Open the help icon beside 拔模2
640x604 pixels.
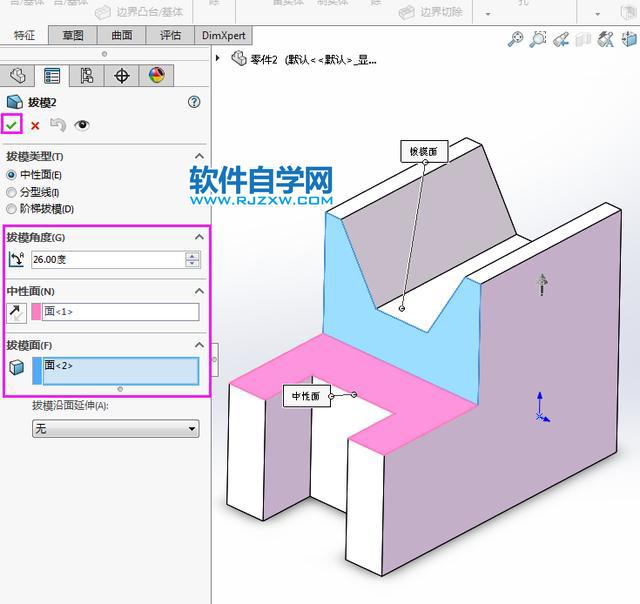[x=194, y=102]
